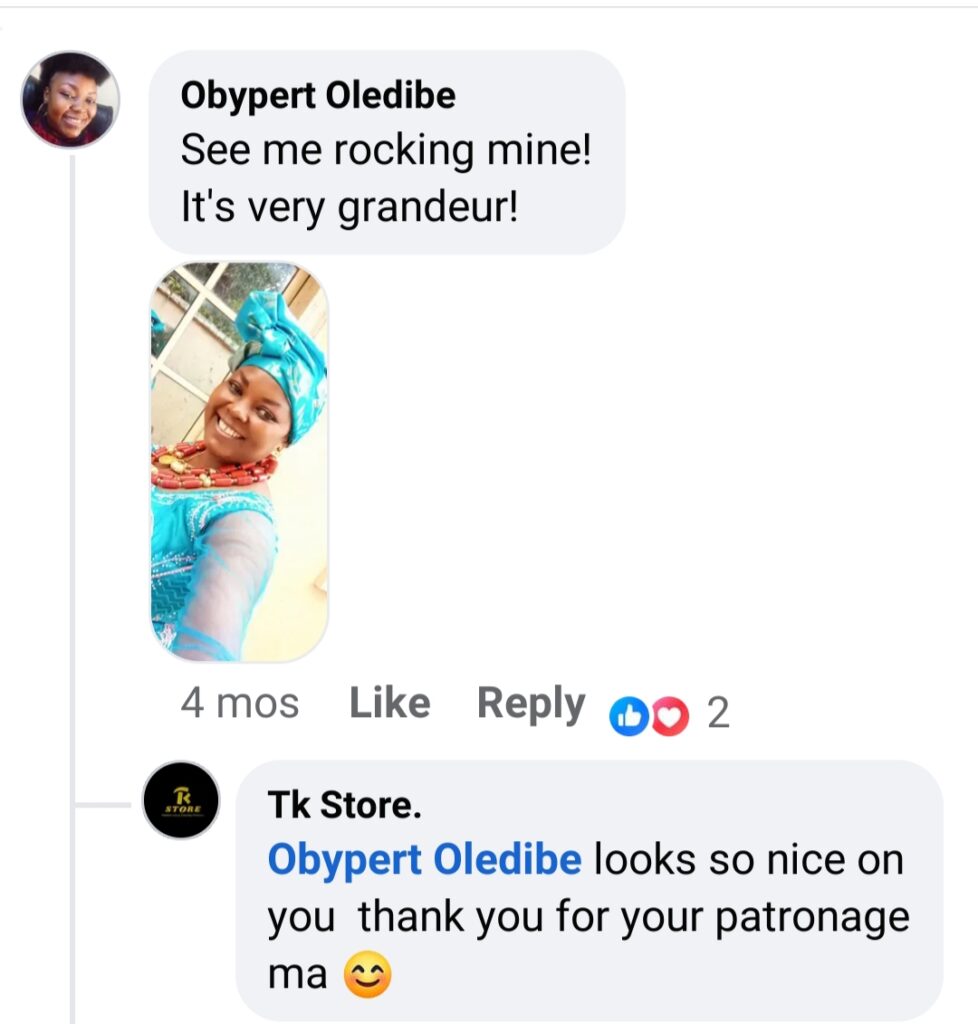Click the blue Obypert Oledibe mention
This screenshot has height=1024, width=978.
click(x=425, y=861)
